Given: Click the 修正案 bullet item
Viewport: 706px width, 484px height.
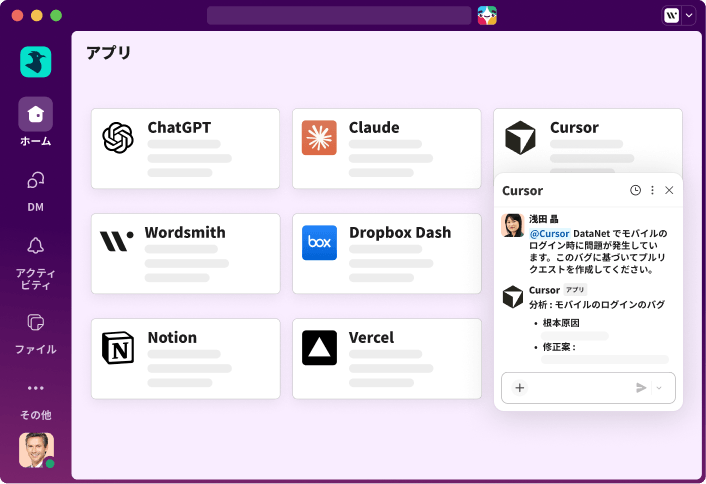Looking at the screenshot, I should 559,347.
